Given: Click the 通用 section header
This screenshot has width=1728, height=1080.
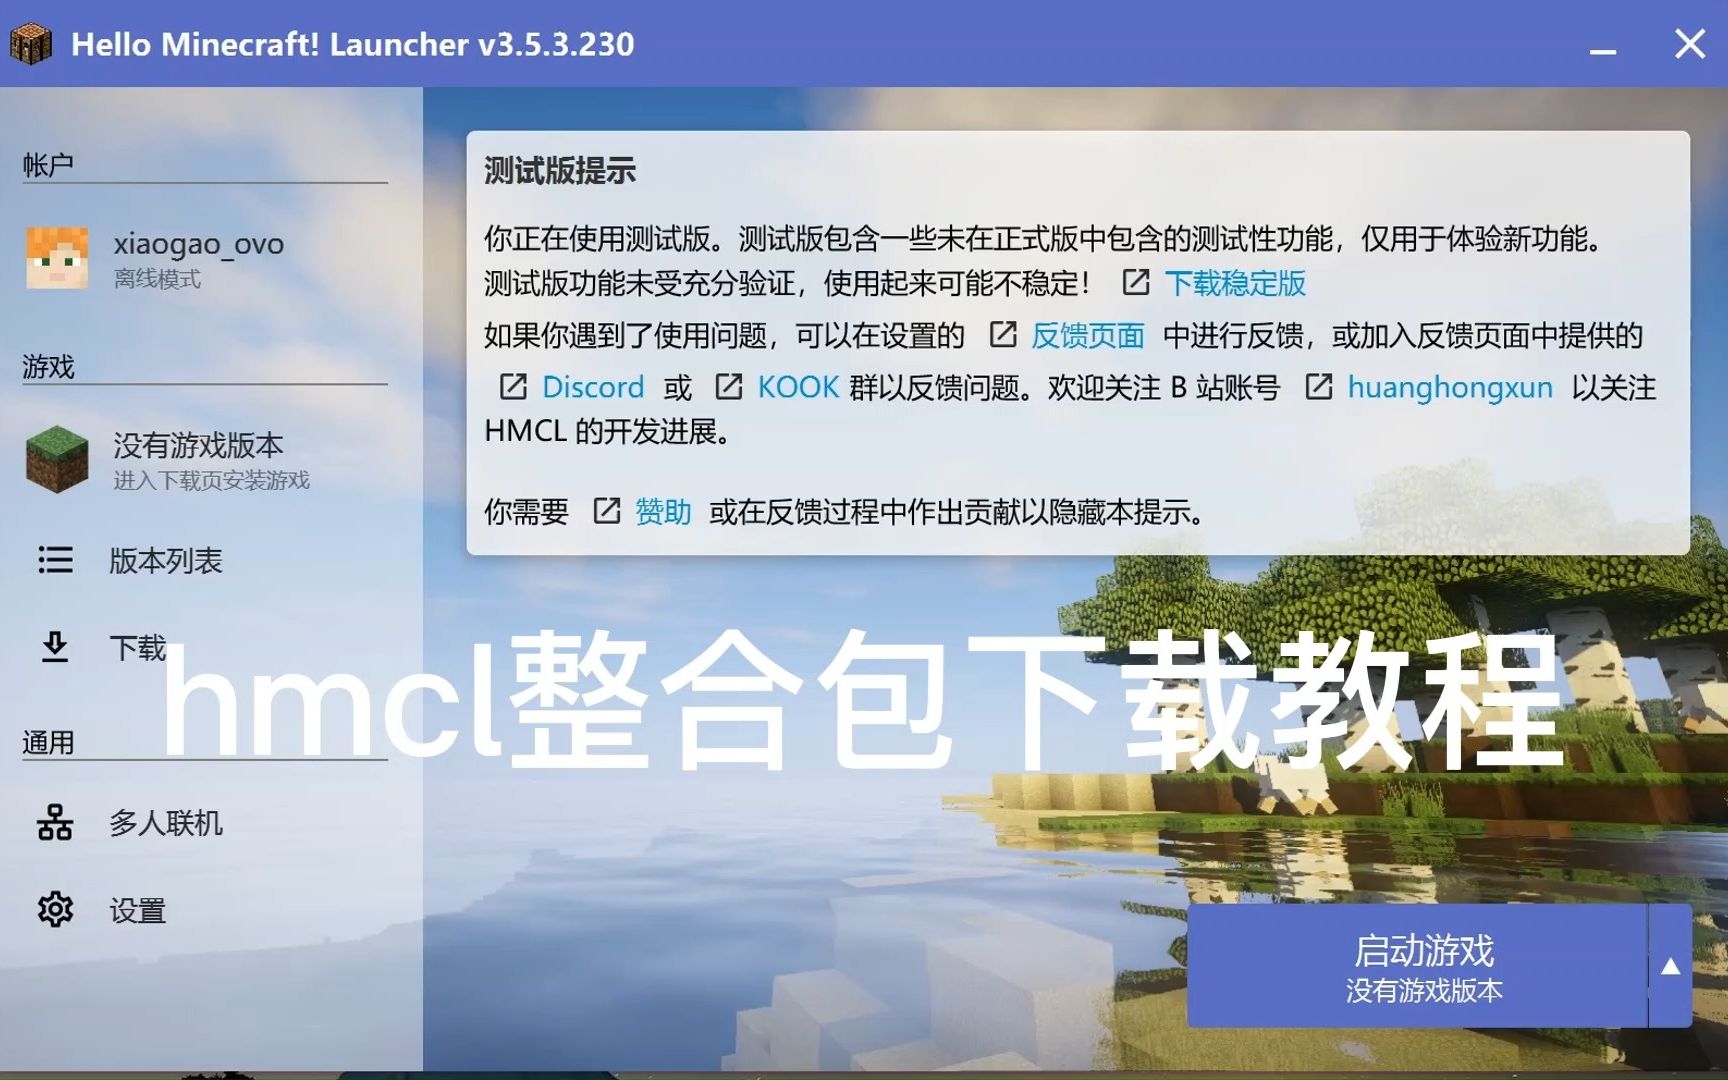Looking at the screenshot, I should [x=48, y=743].
